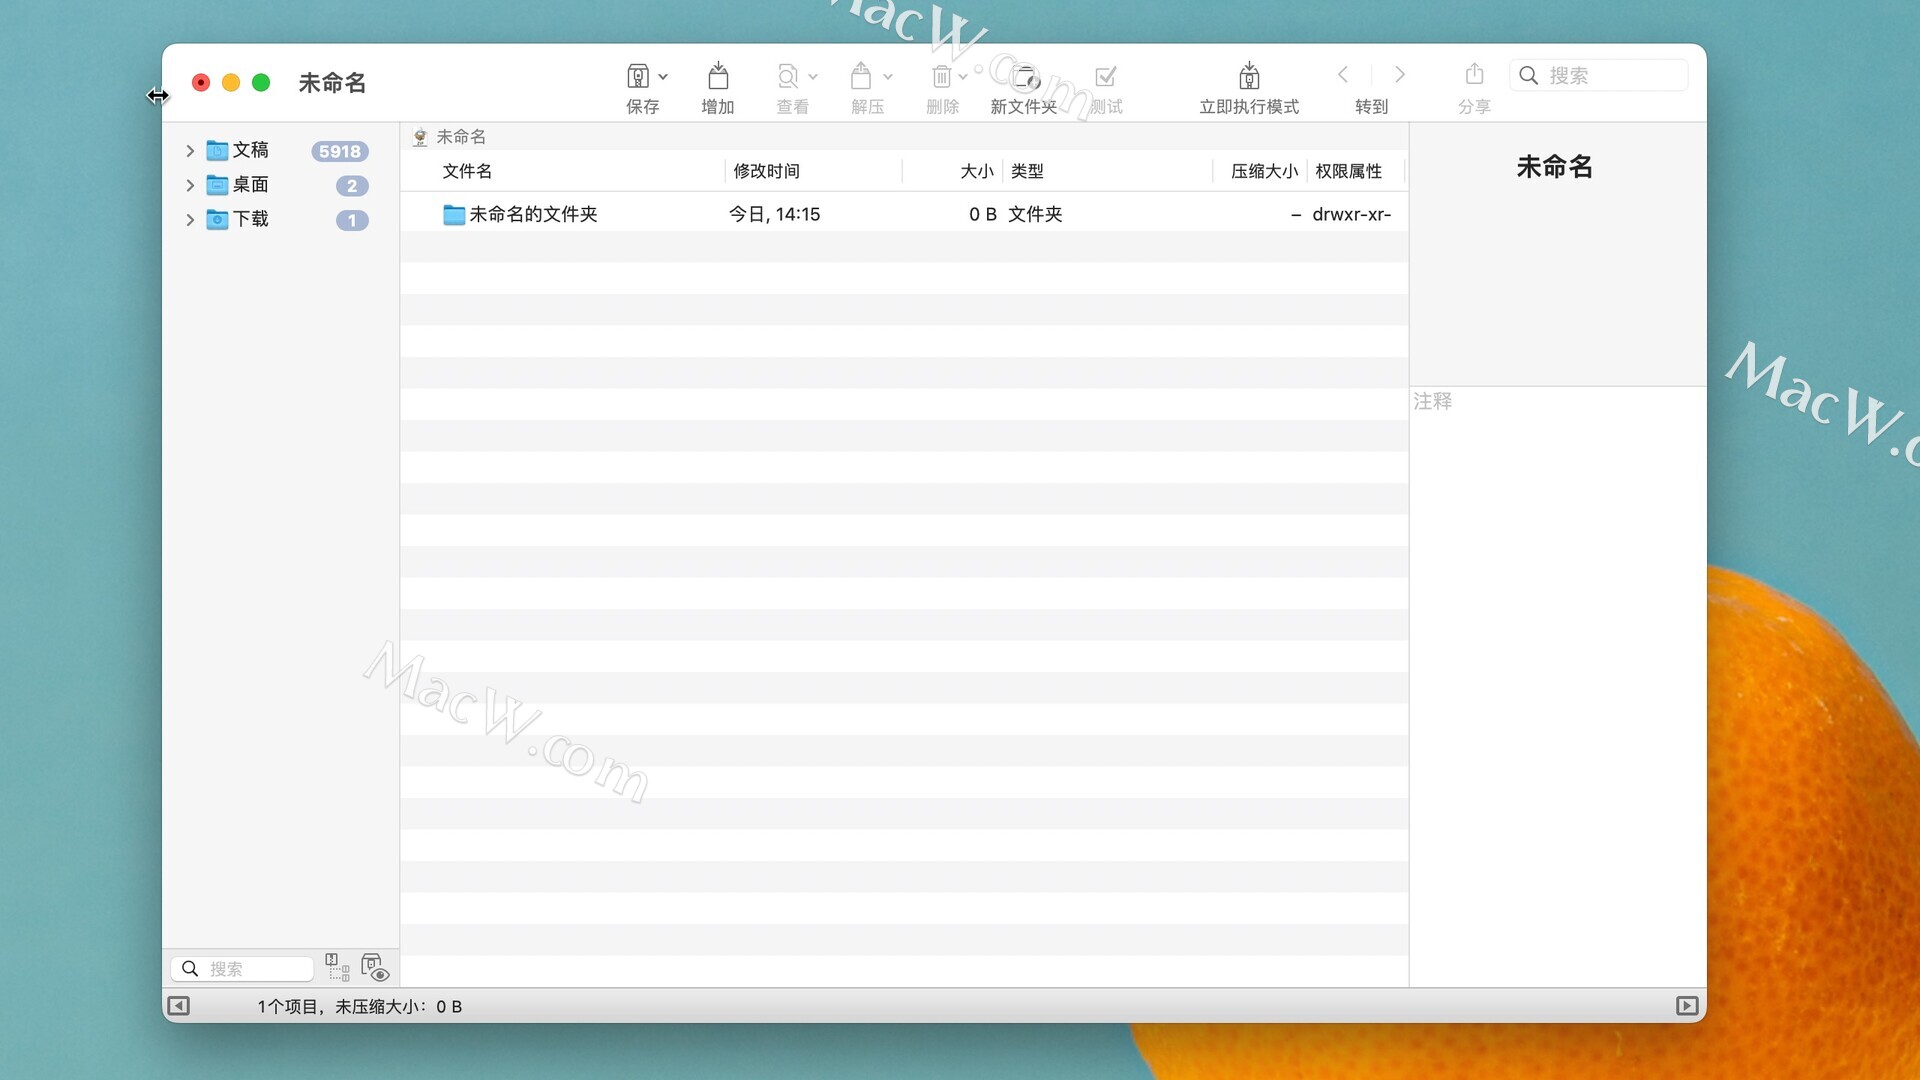Expand the 桌面 folder in sidebar
The width and height of the screenshot is (1920, 1080).
pos(190,185)
